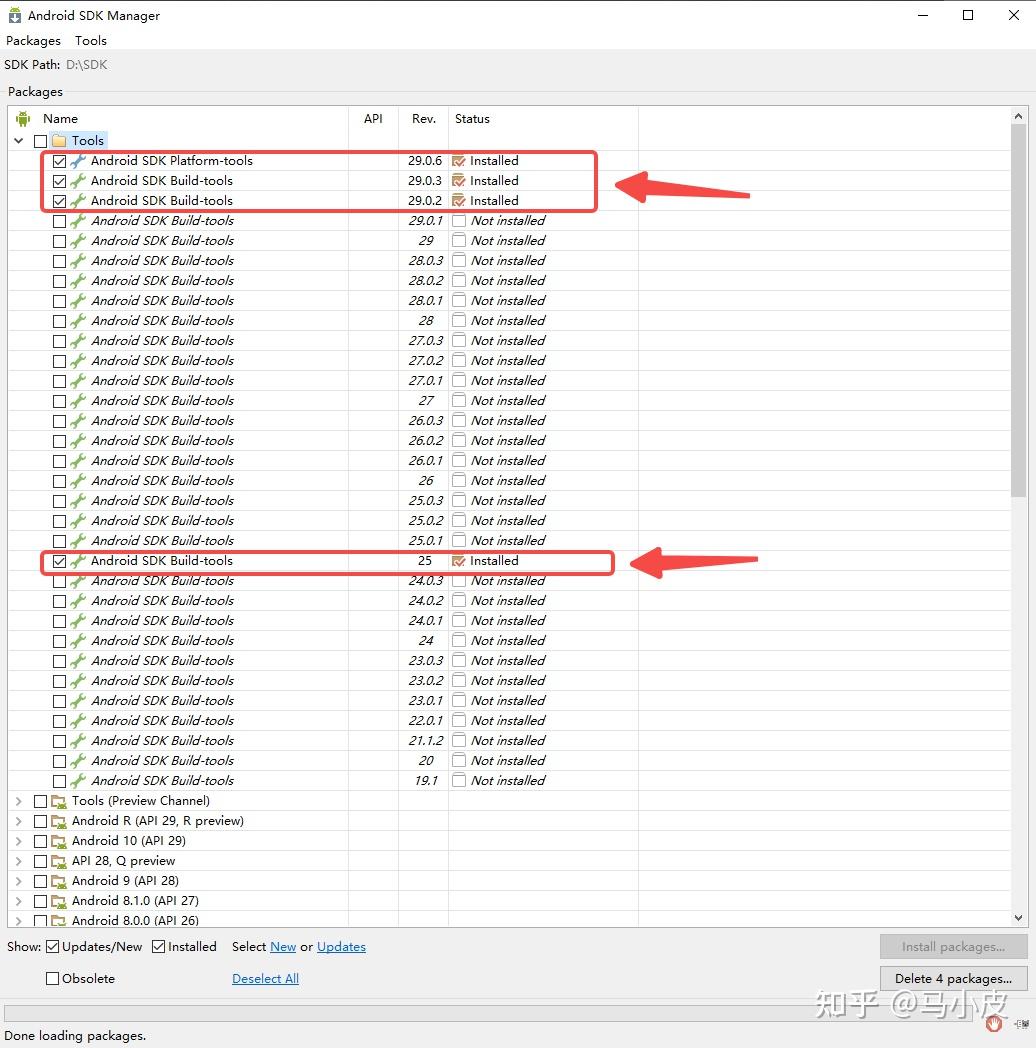This screenshot has height=1048, width=1036.
Task: Open the Tools menu
Action: click(x=91, y=41)
